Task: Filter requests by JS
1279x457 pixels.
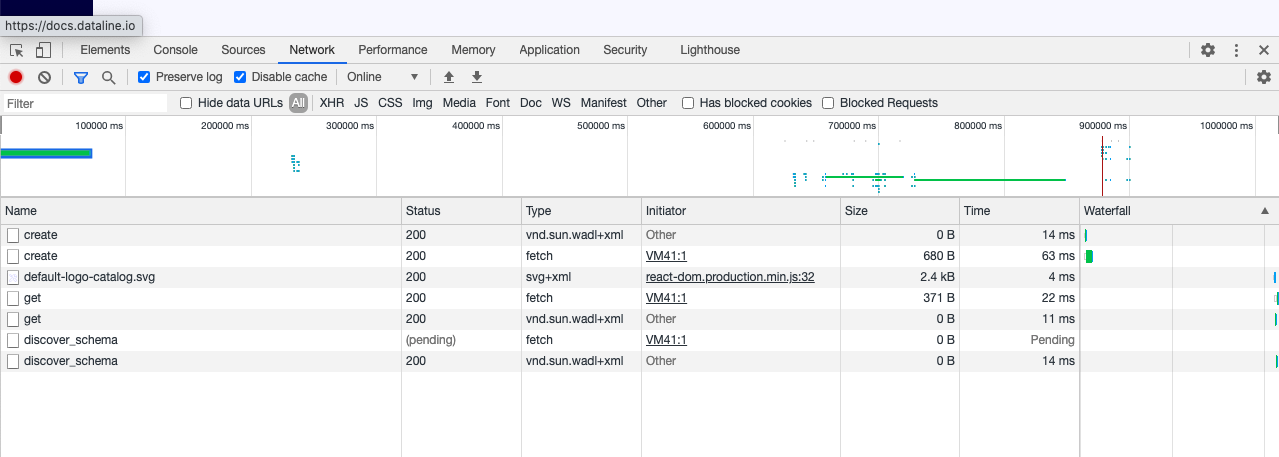Action: (361, 103)
